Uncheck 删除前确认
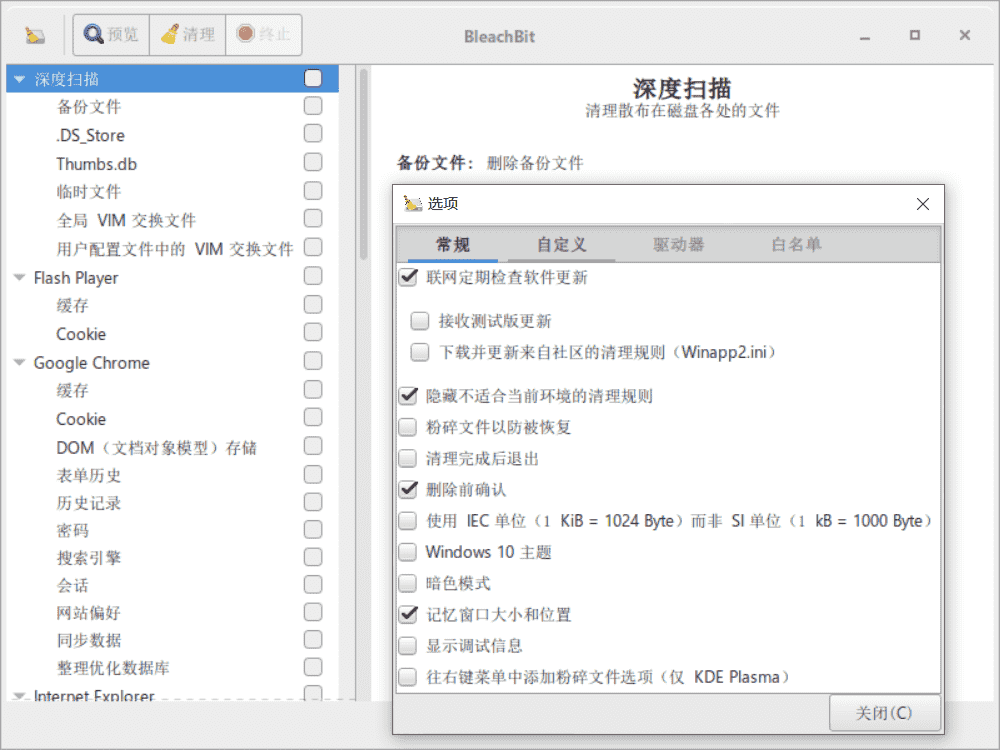Screen dimensions: 1000x750 (x=407, y=489)
